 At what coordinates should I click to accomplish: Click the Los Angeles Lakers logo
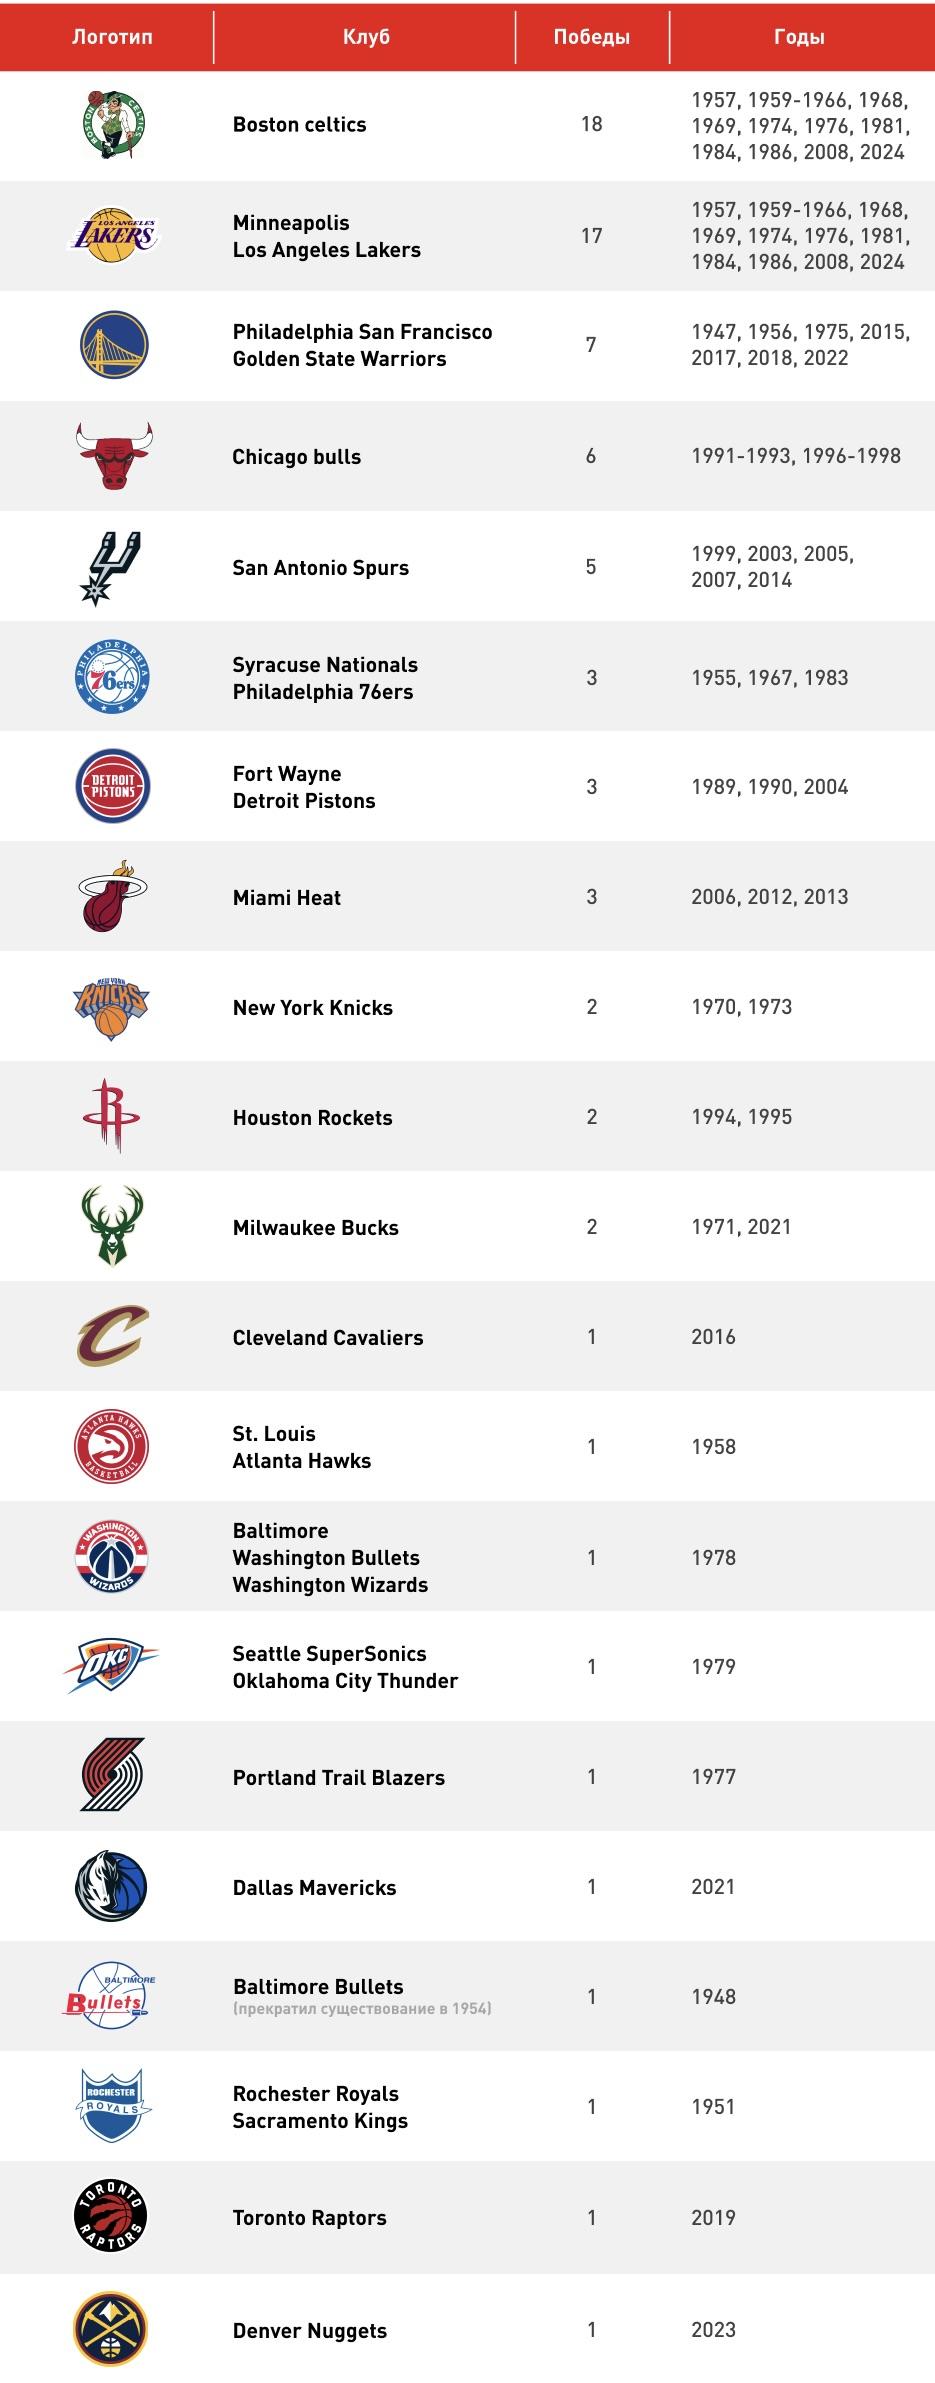click(113, 235)
